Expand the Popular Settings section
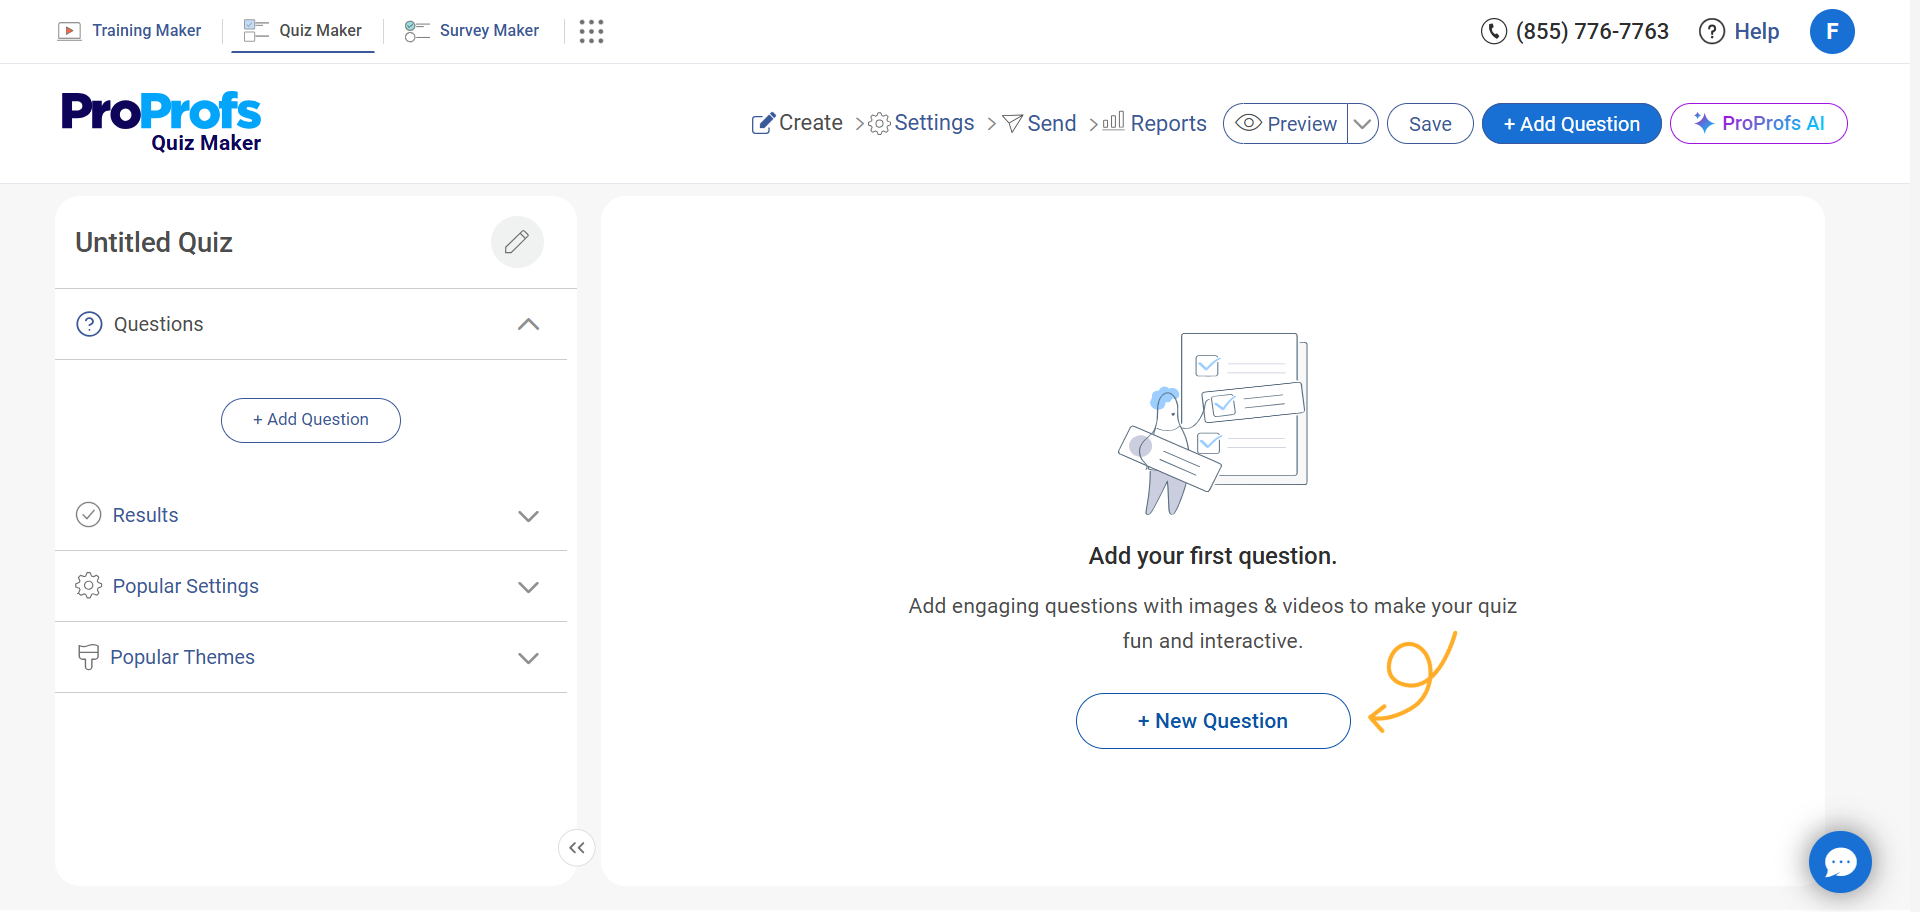1920x912 pixels. pos(528,587)
